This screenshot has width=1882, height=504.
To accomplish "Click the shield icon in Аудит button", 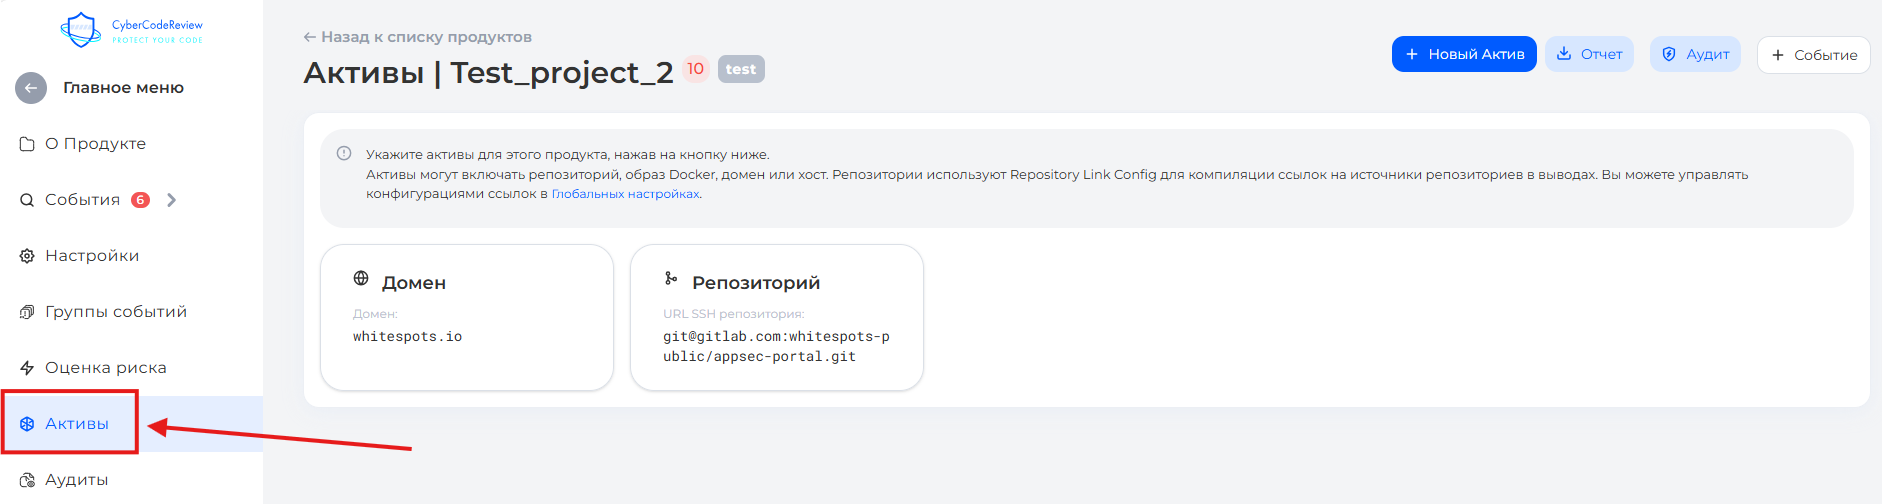I will click(x=1669, y=54).
